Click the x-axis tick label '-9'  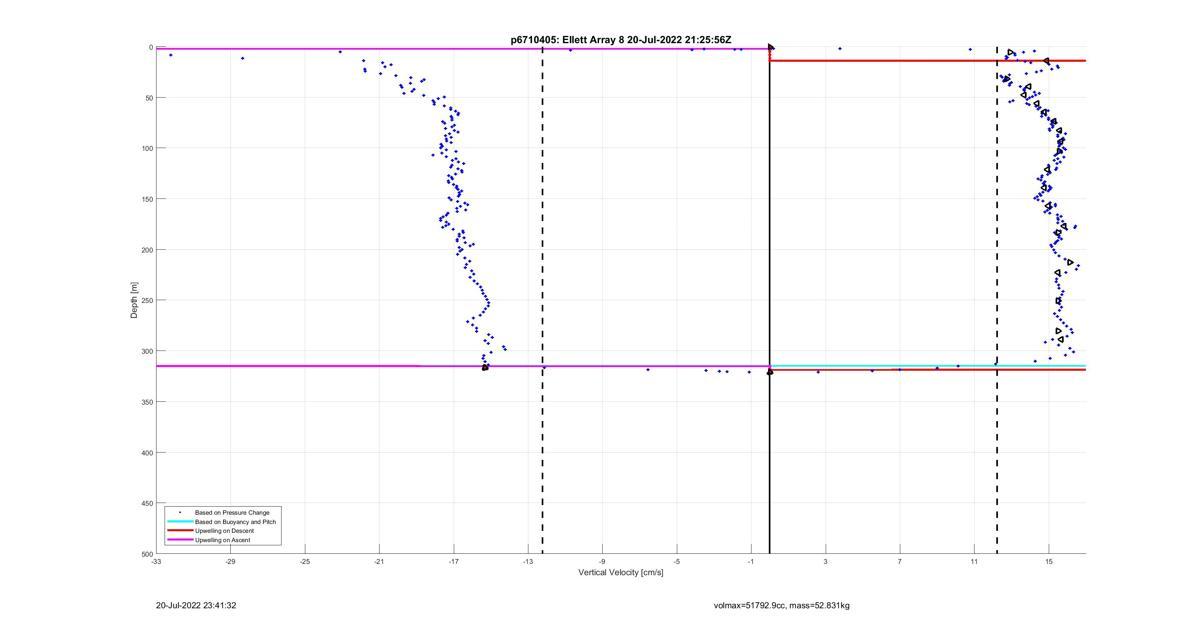coord(602,561)
